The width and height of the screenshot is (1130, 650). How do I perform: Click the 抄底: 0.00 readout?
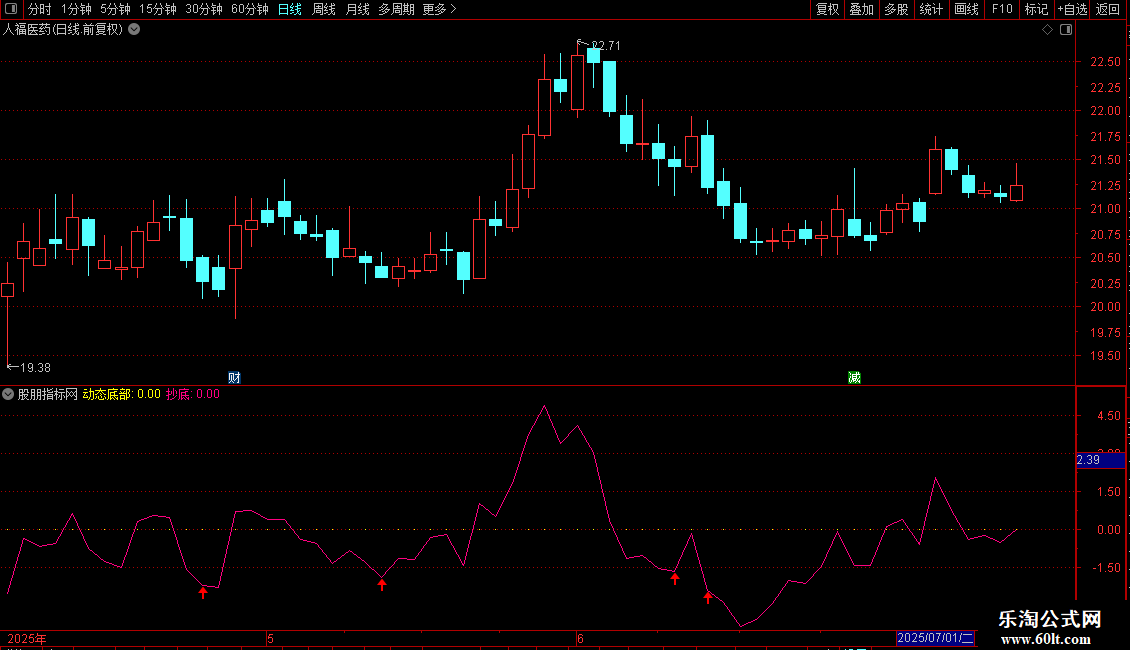192,394
